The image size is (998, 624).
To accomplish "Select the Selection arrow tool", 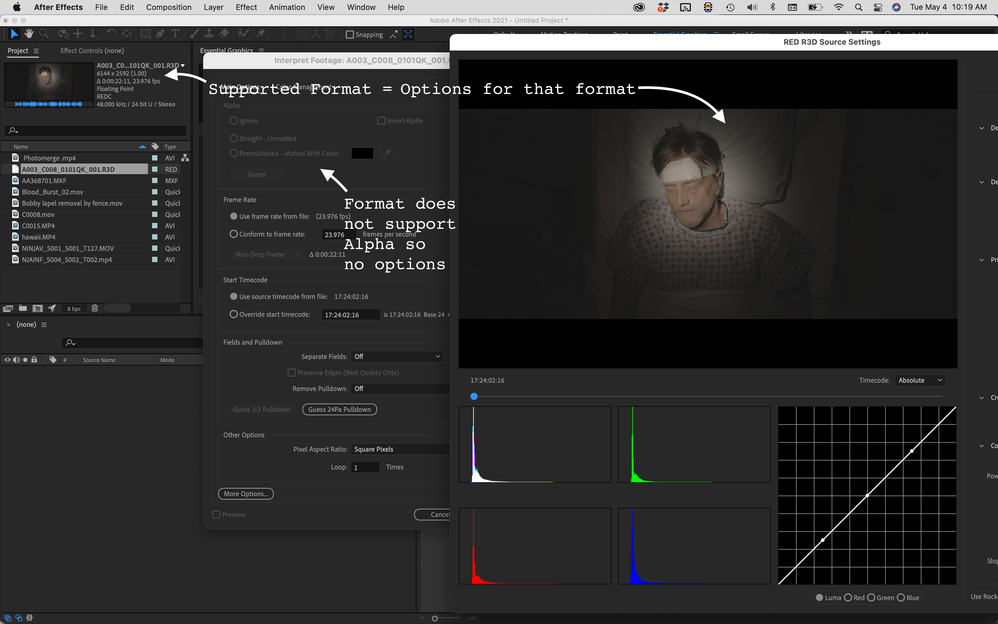I will click(x=14, y=34).
